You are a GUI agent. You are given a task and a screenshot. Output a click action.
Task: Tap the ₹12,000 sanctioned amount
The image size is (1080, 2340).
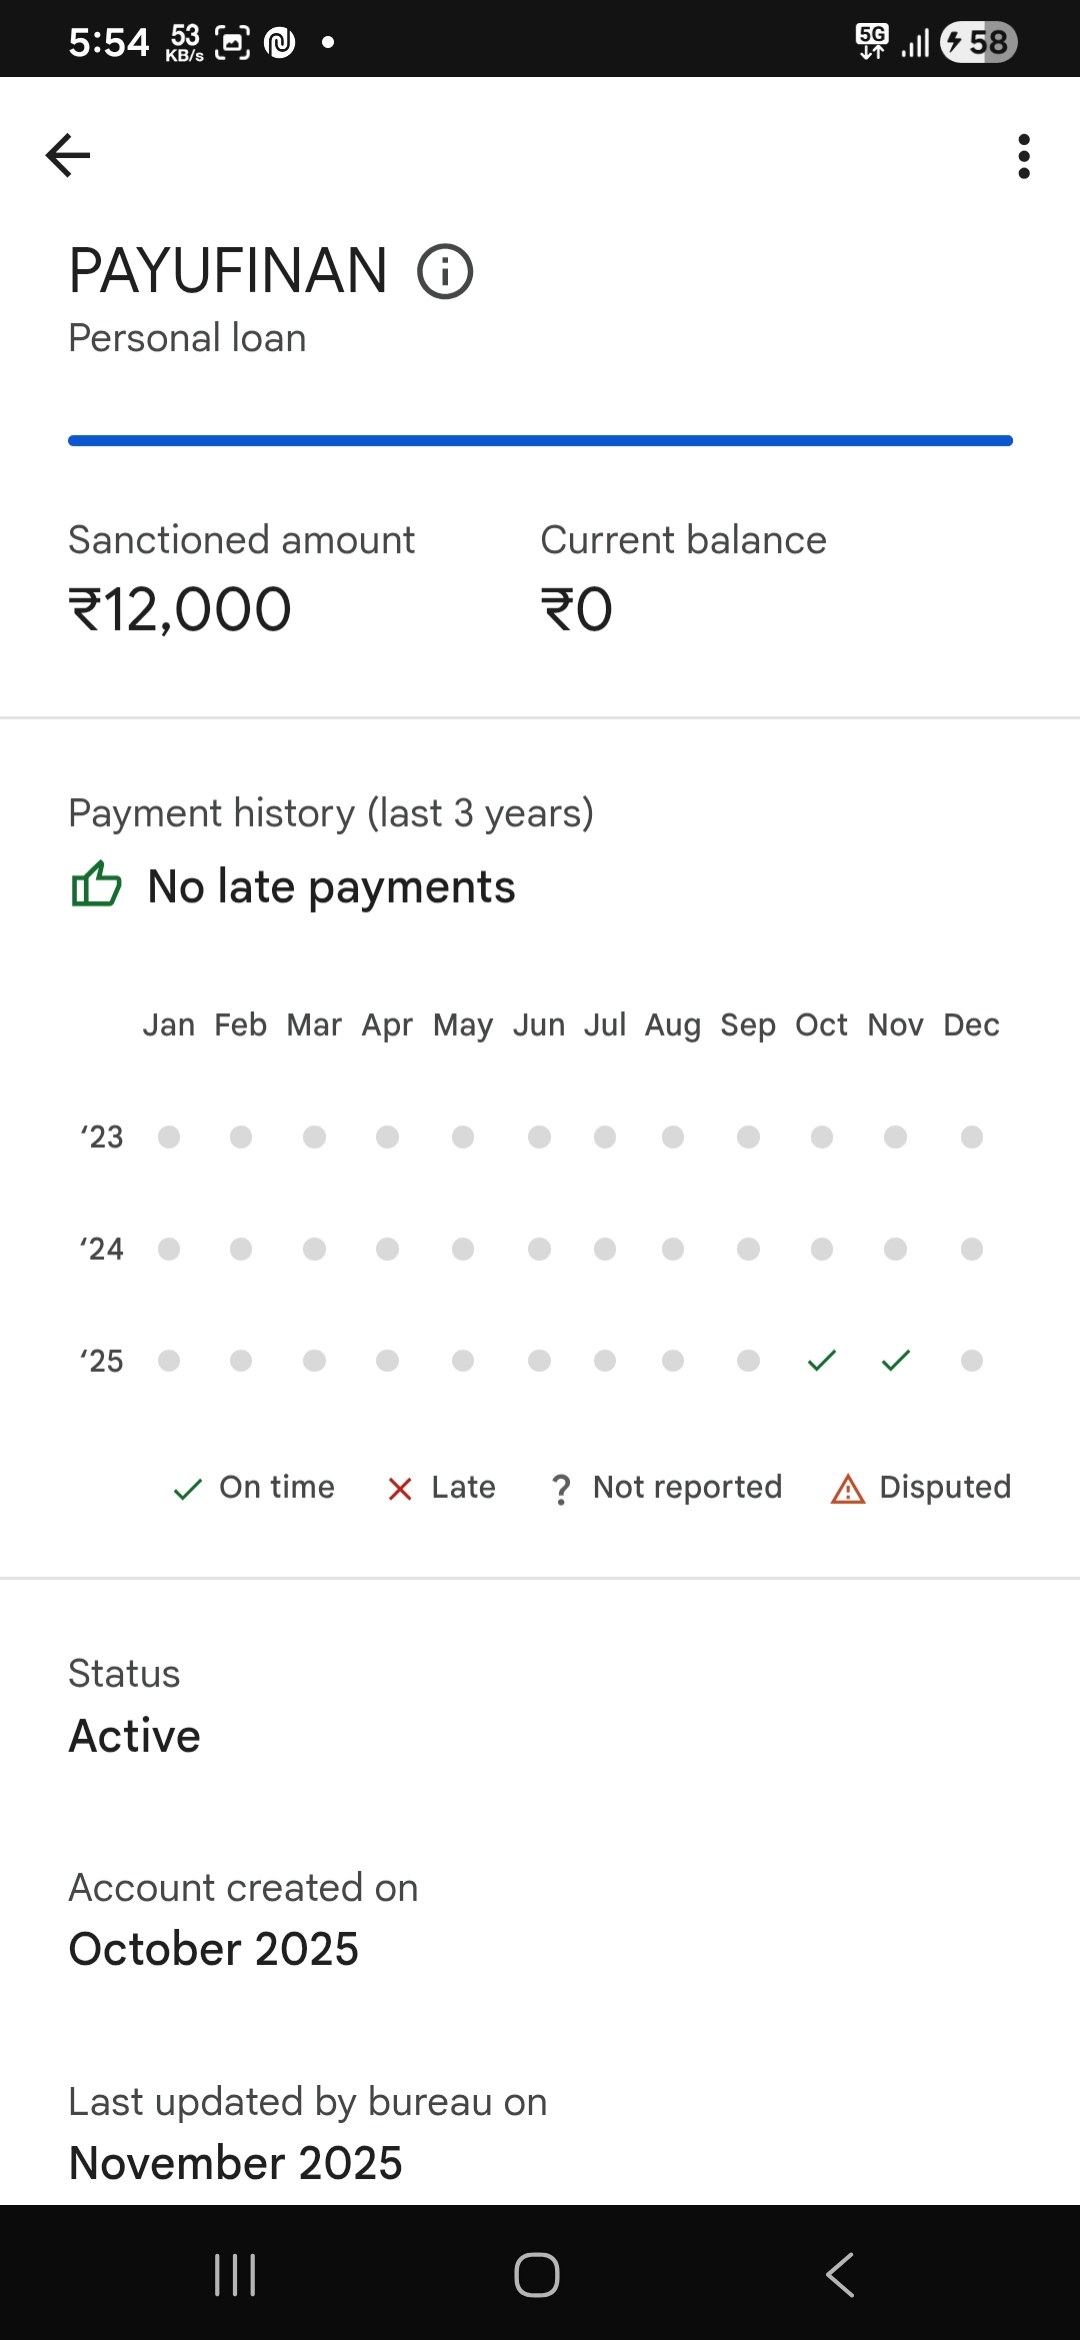[x=180, y=609]
